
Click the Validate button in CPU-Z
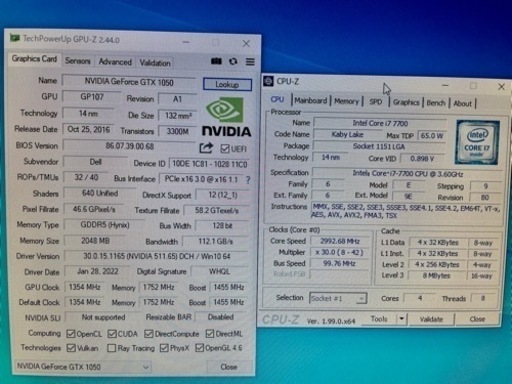(431, 319)
